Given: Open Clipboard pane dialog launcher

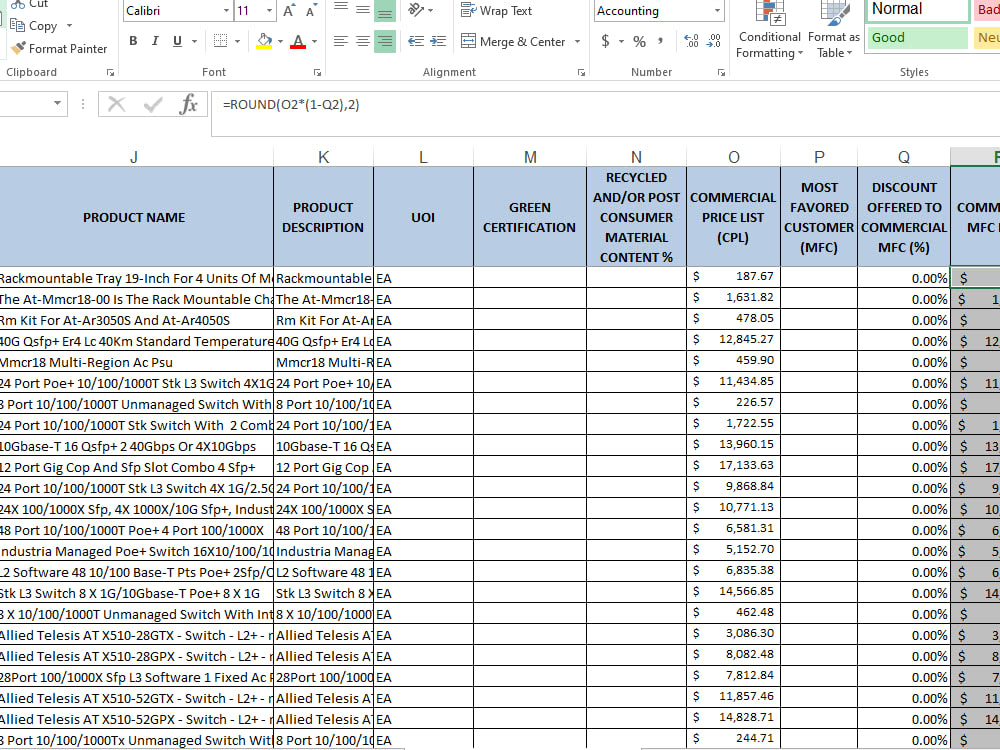Looking at the screenshot, I should 110,73.
